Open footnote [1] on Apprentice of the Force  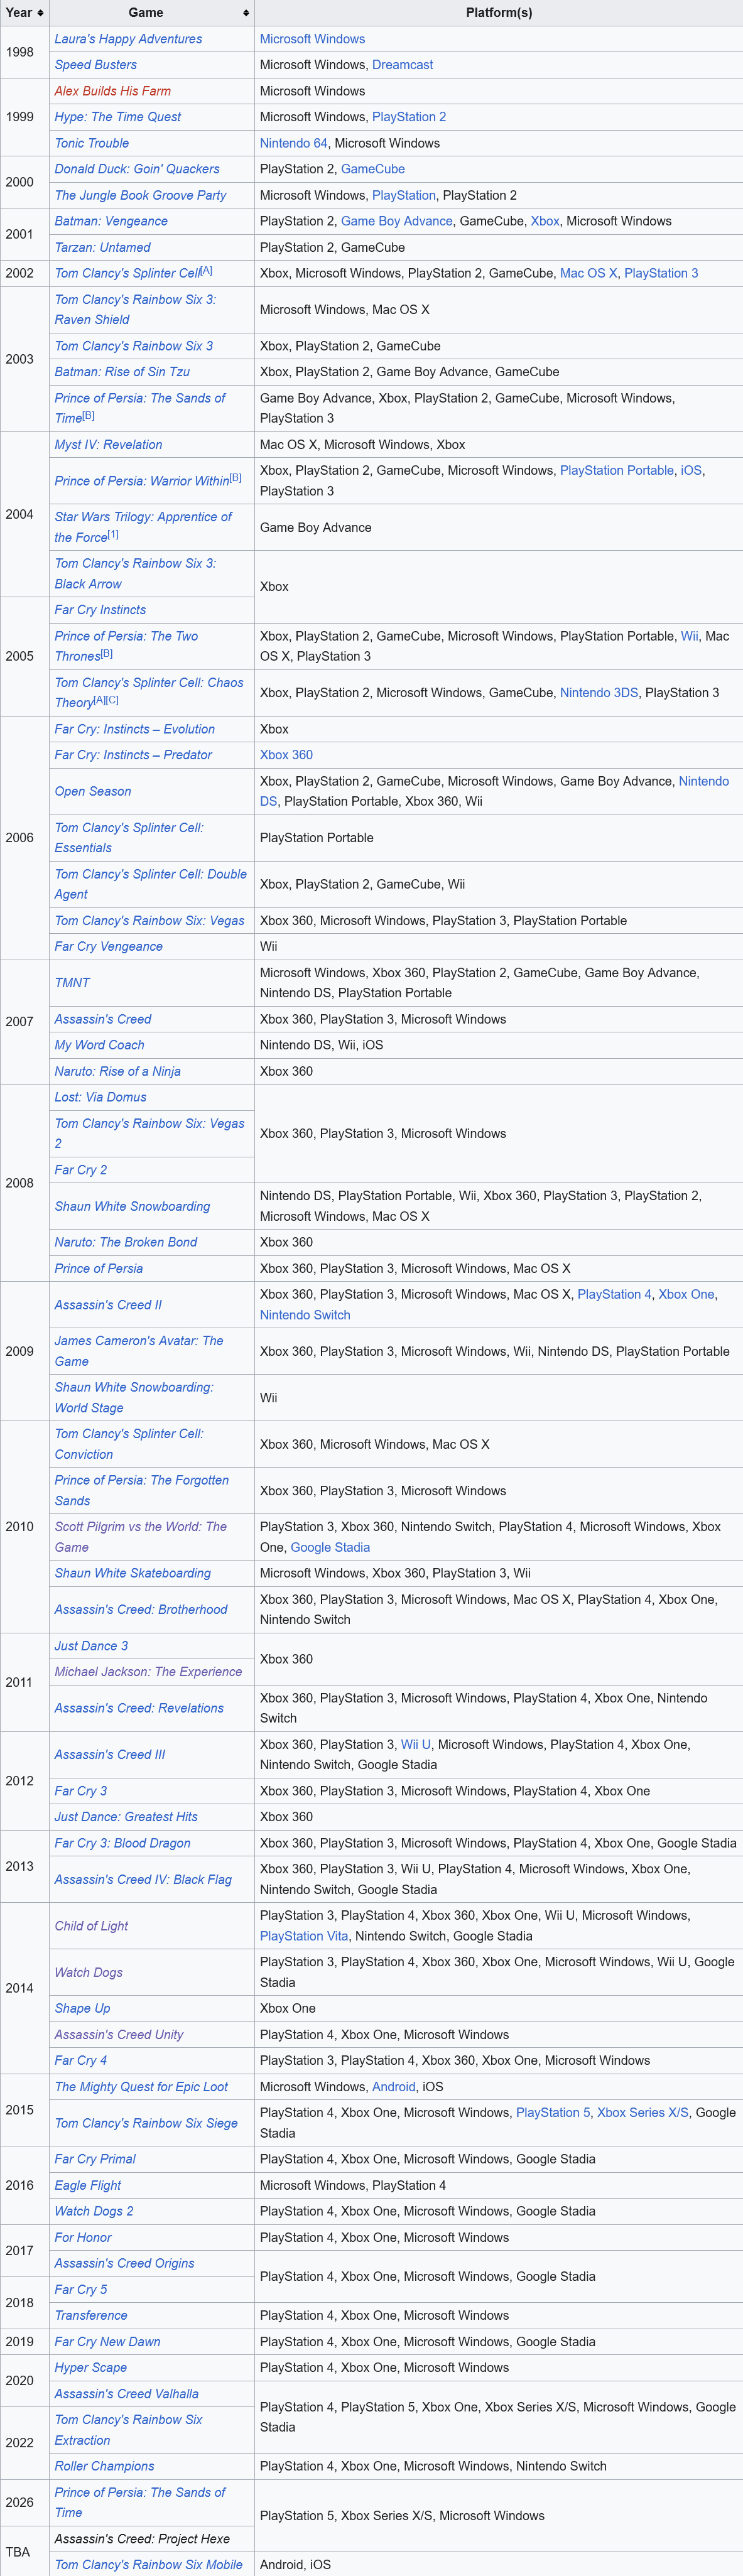113,534
